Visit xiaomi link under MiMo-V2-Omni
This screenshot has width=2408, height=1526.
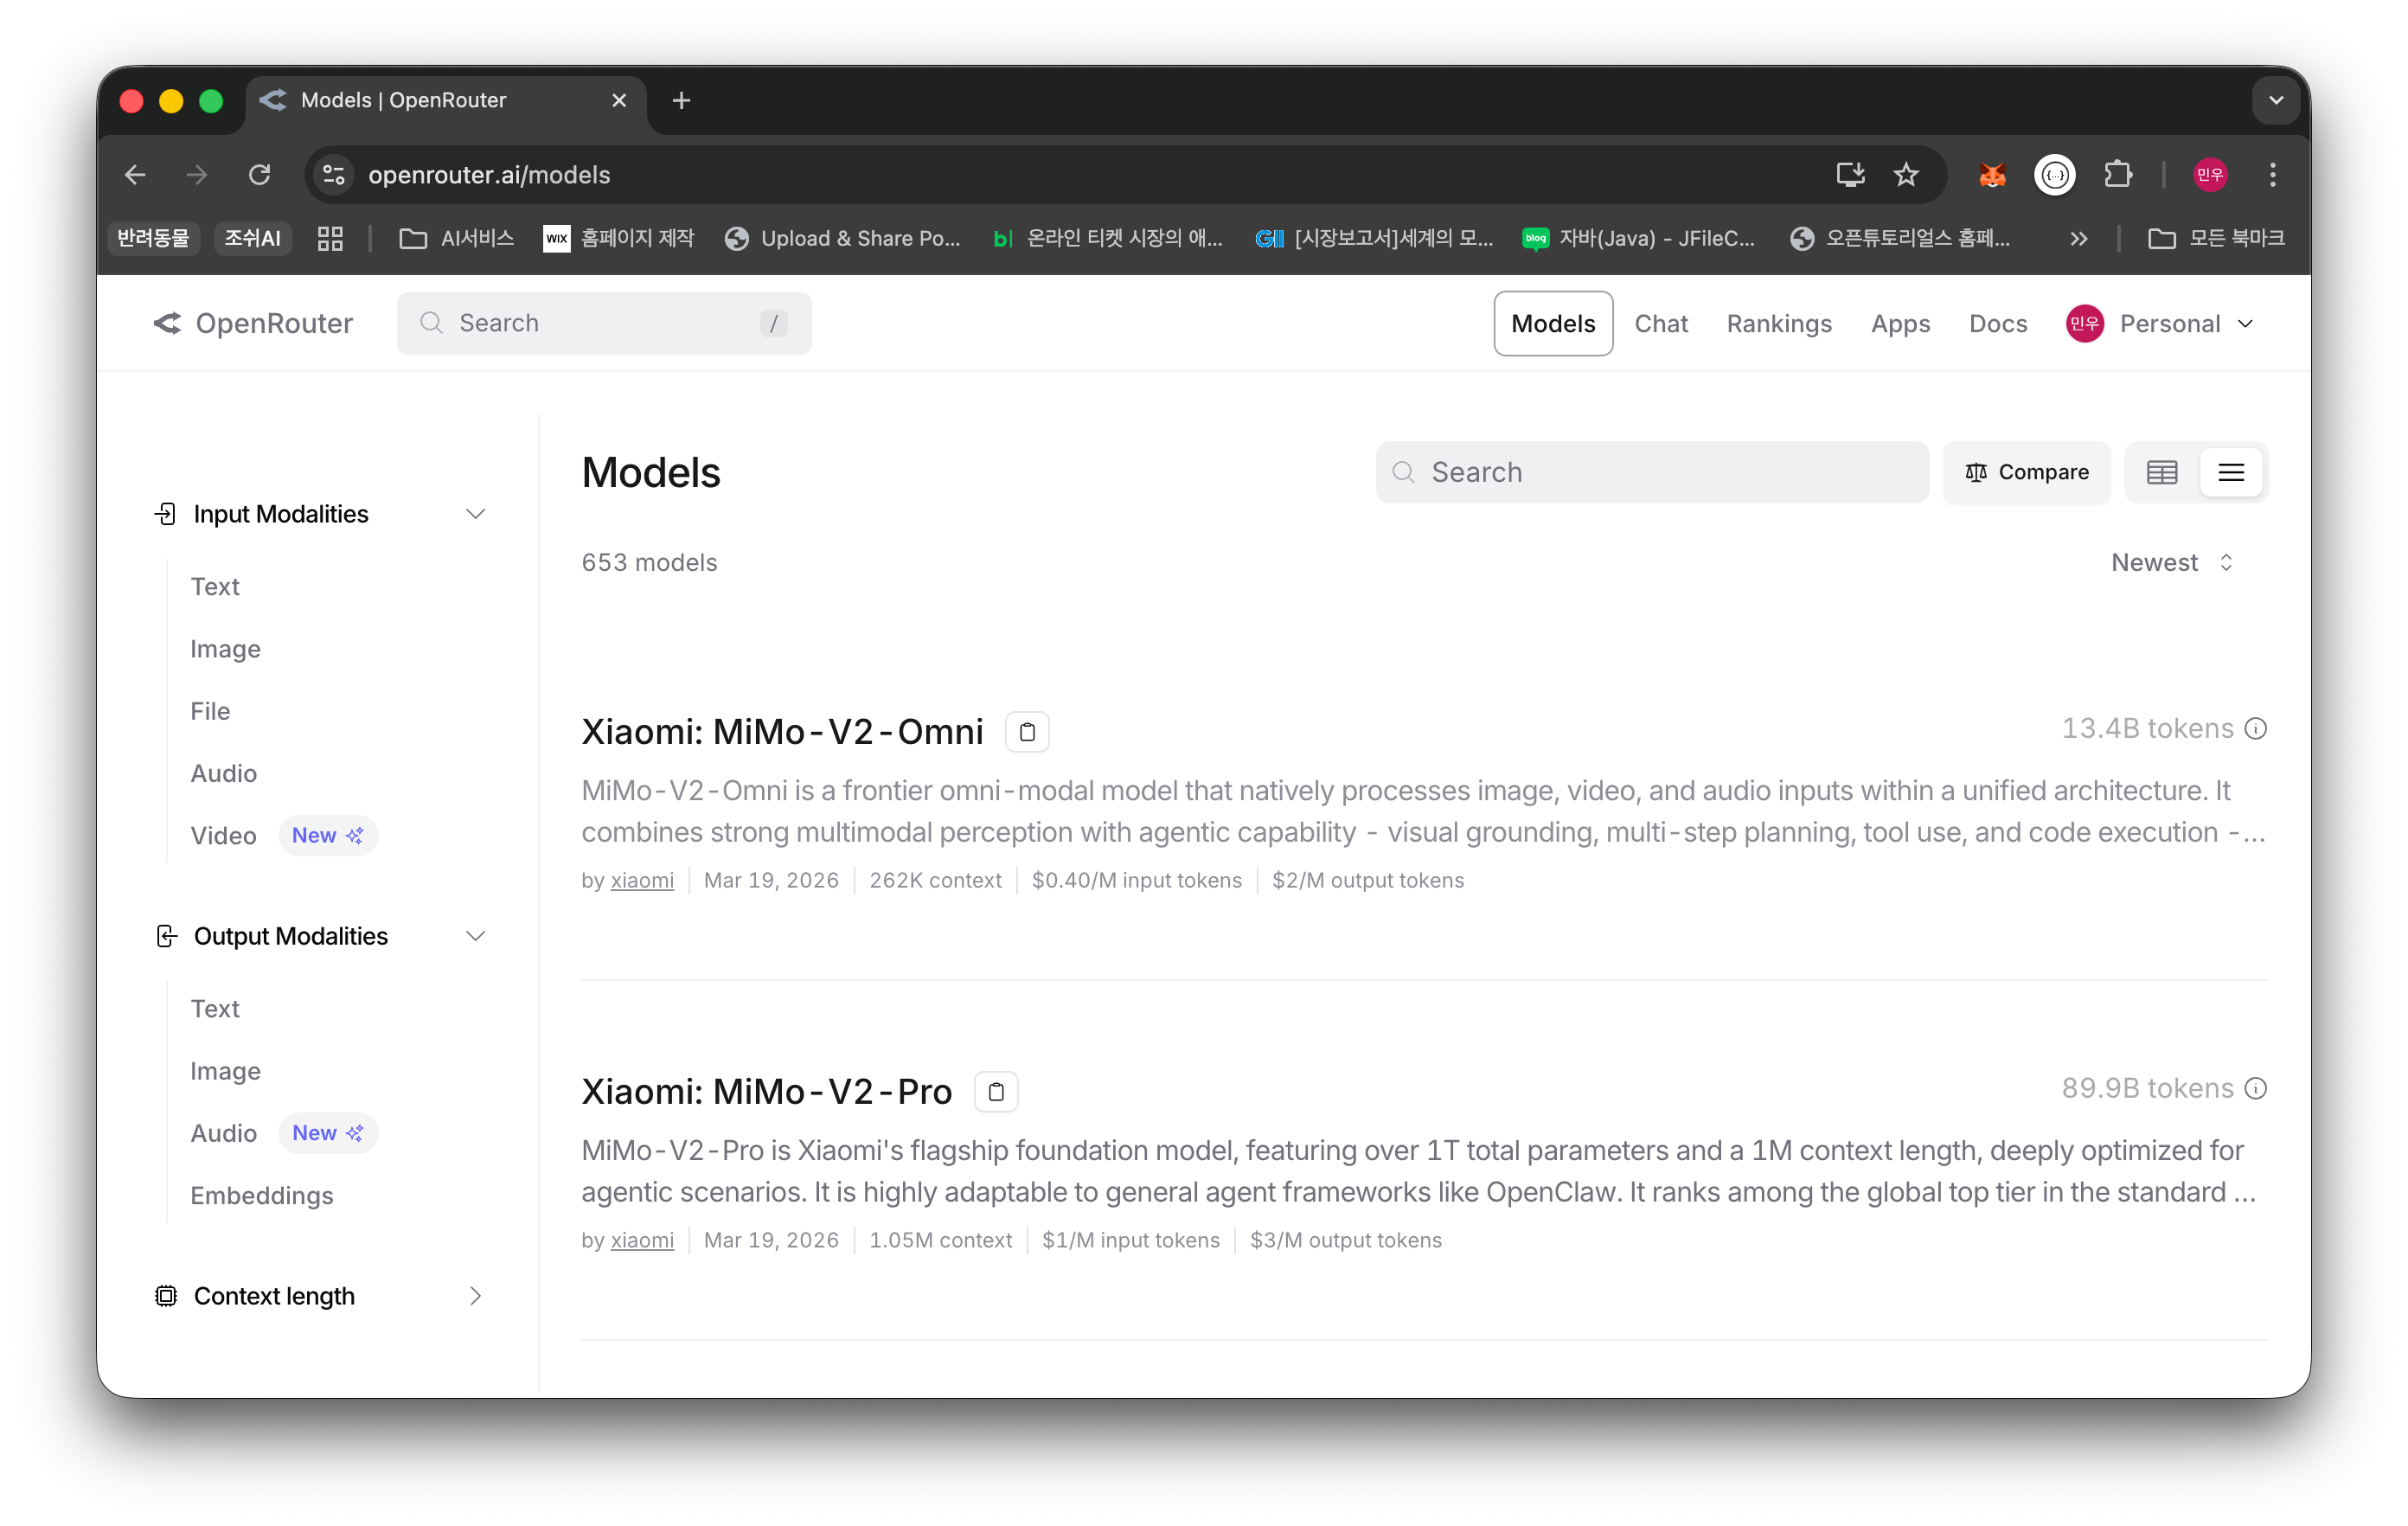pos(642,880)
